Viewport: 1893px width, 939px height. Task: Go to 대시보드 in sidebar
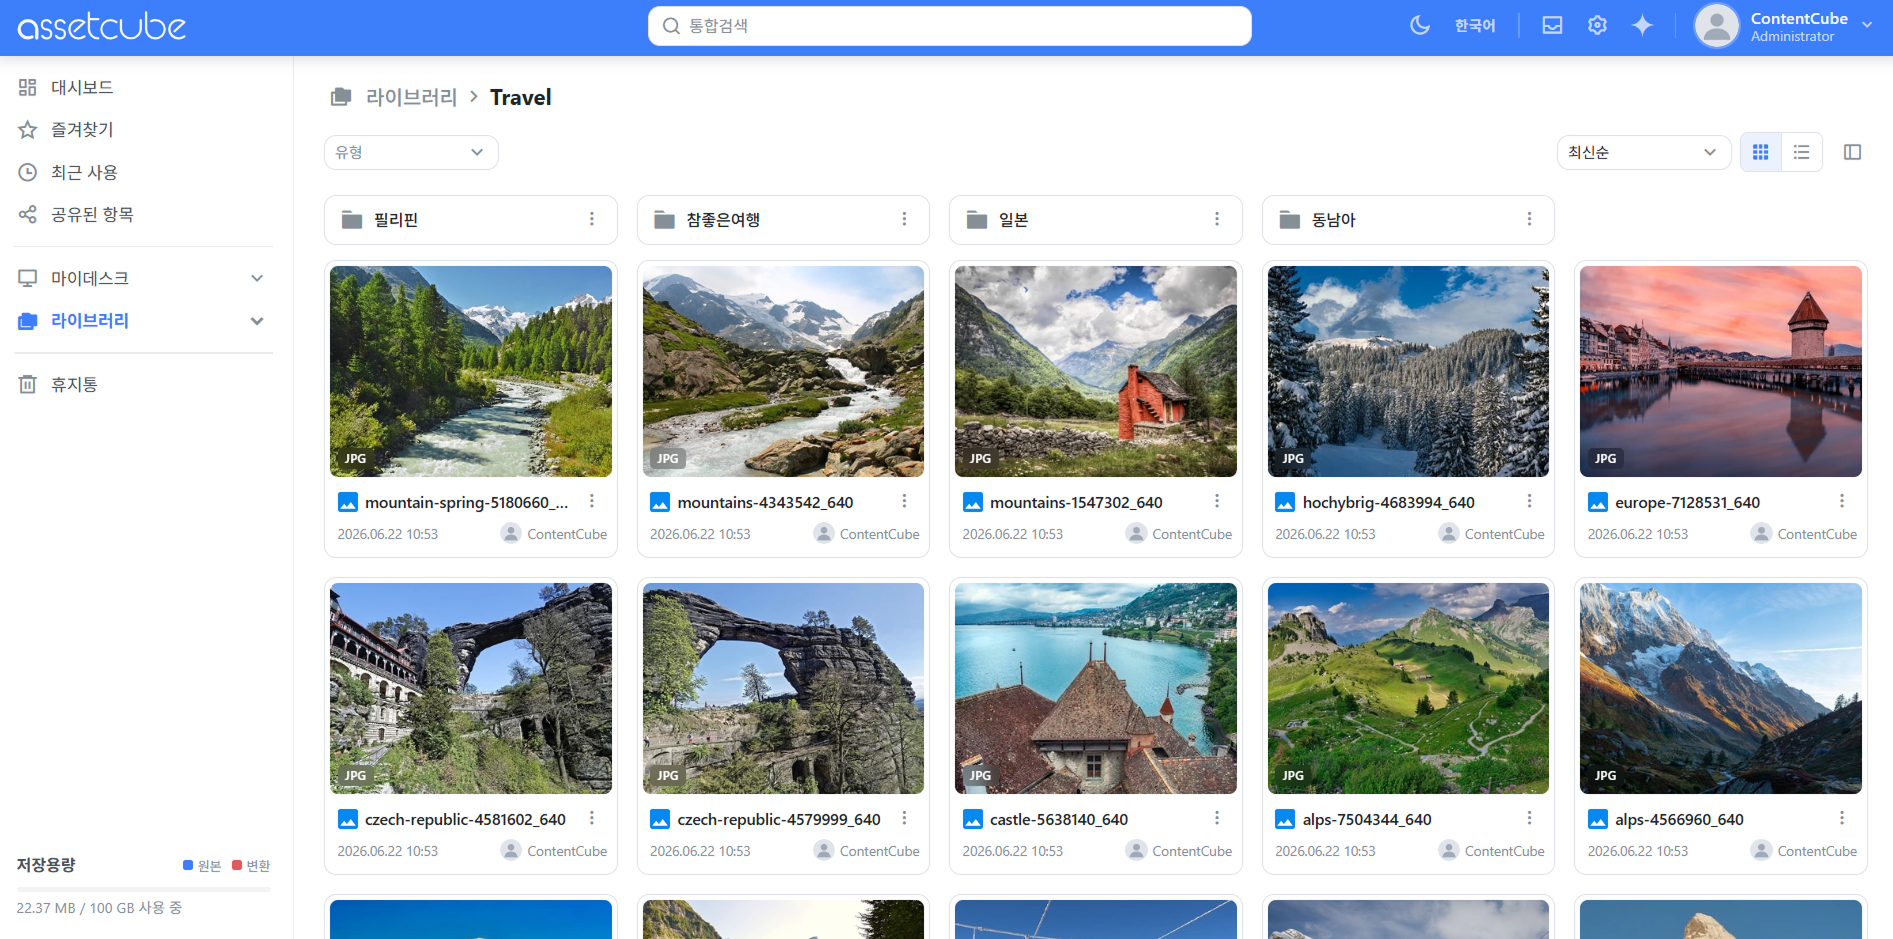(x=82, y=87)
